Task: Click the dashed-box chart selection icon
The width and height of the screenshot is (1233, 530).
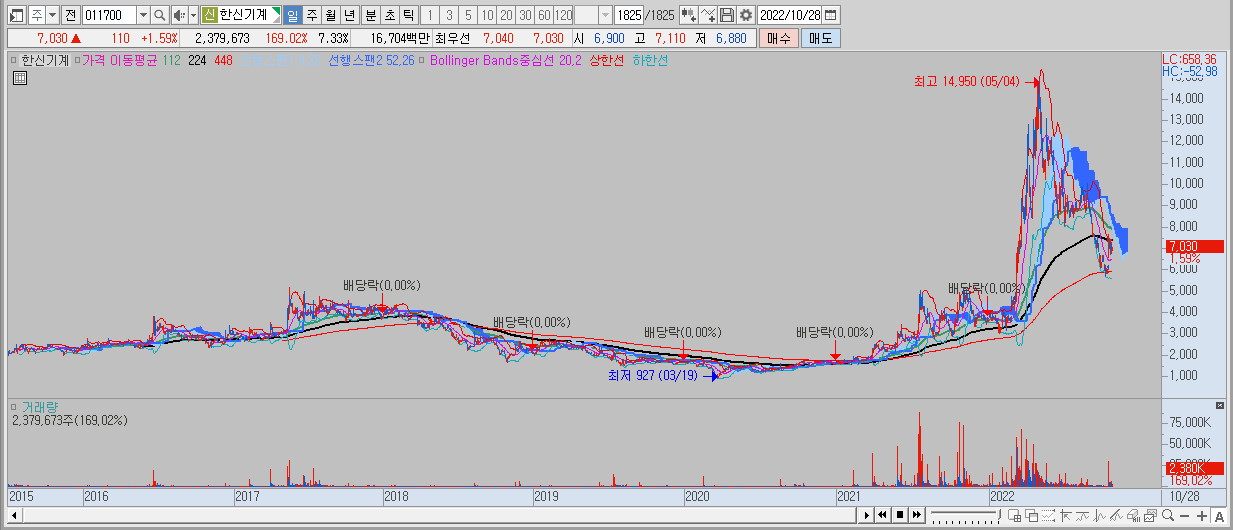Action: (x=1048, y=515)
